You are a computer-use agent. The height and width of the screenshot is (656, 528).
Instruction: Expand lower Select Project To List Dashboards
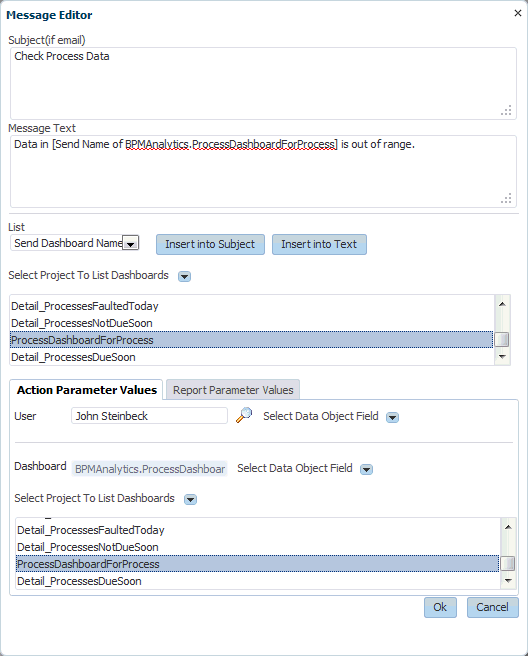pyautogui.click(x=190, y=500)
